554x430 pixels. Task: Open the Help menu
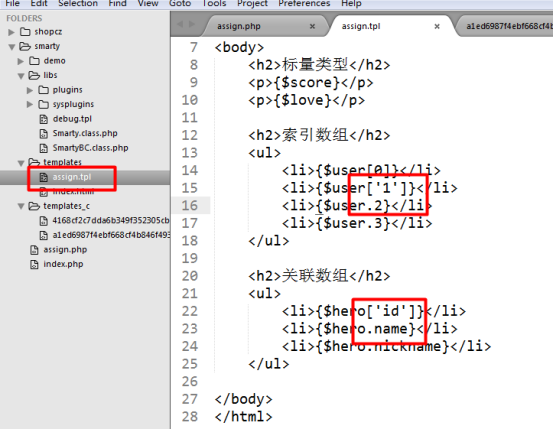click(351, 3)
